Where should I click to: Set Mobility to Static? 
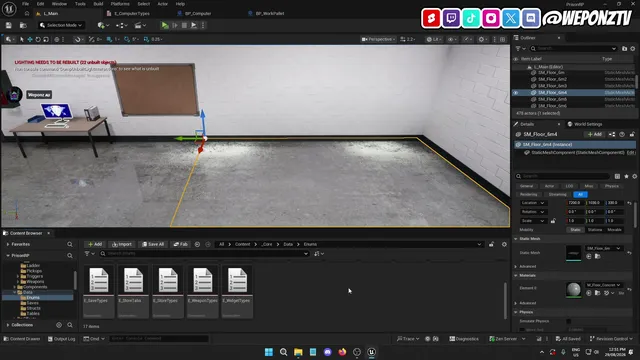coord(575,230)
